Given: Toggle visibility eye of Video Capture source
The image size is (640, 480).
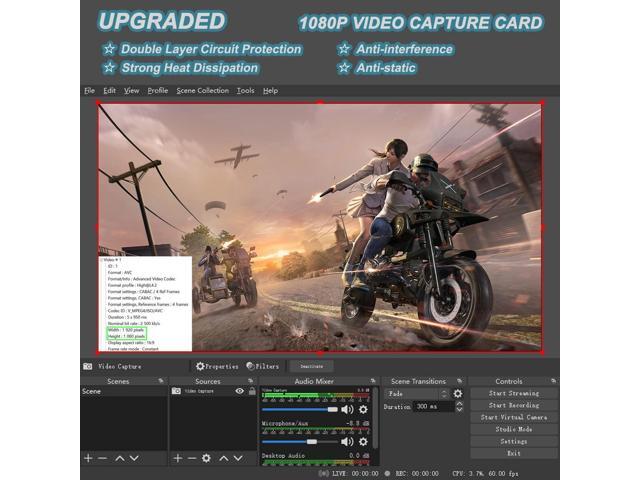Looking at the screenshot, I should 240,391.
